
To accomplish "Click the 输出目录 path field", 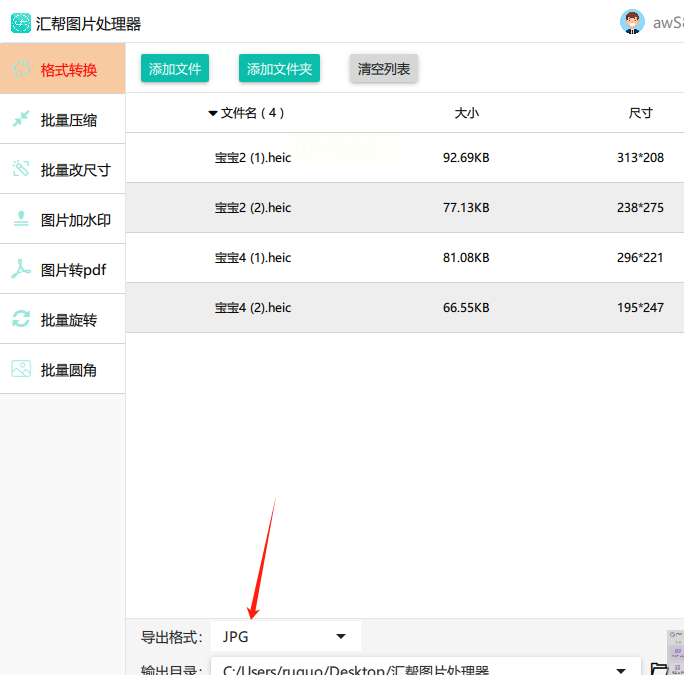I will coord(426,667).
